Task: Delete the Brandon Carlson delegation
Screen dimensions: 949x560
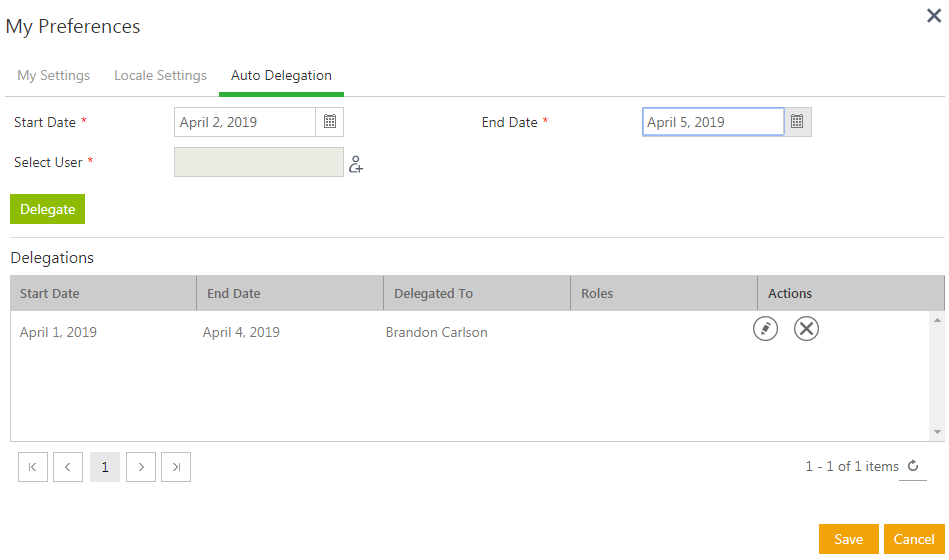Action: [x=806, y=328]
